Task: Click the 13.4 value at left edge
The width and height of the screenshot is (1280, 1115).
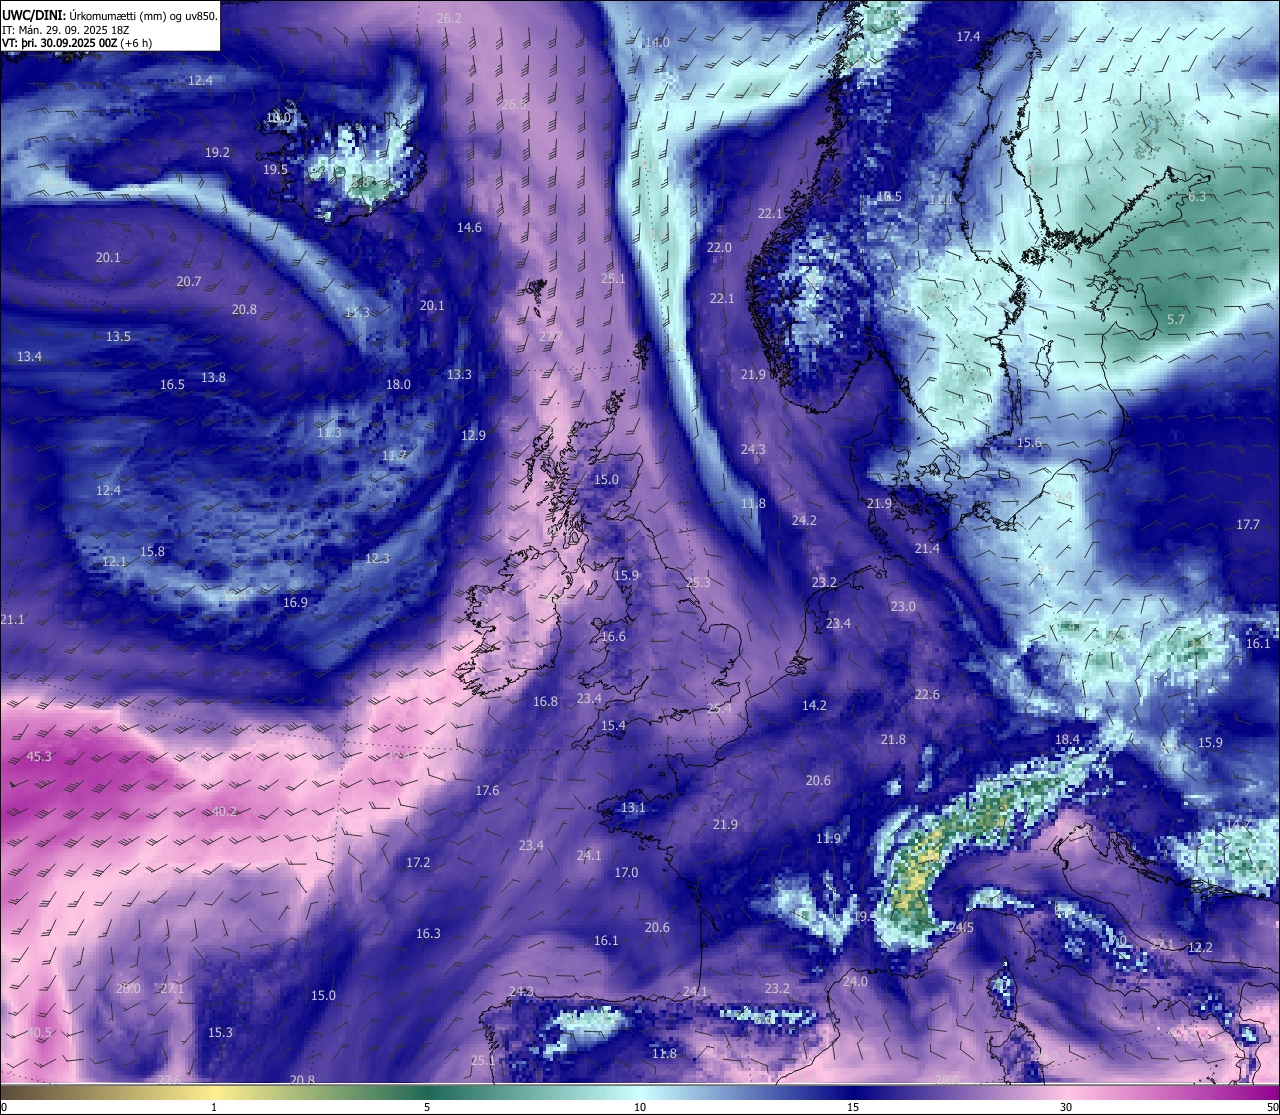Action: tap(29, 357)
